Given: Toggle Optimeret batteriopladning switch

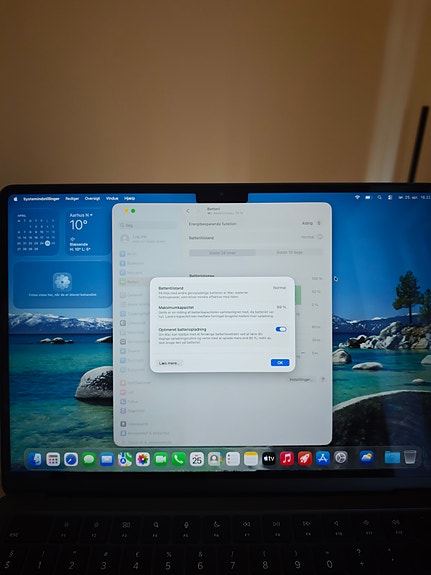Looking at the screenshot, I should pos(281,329).
